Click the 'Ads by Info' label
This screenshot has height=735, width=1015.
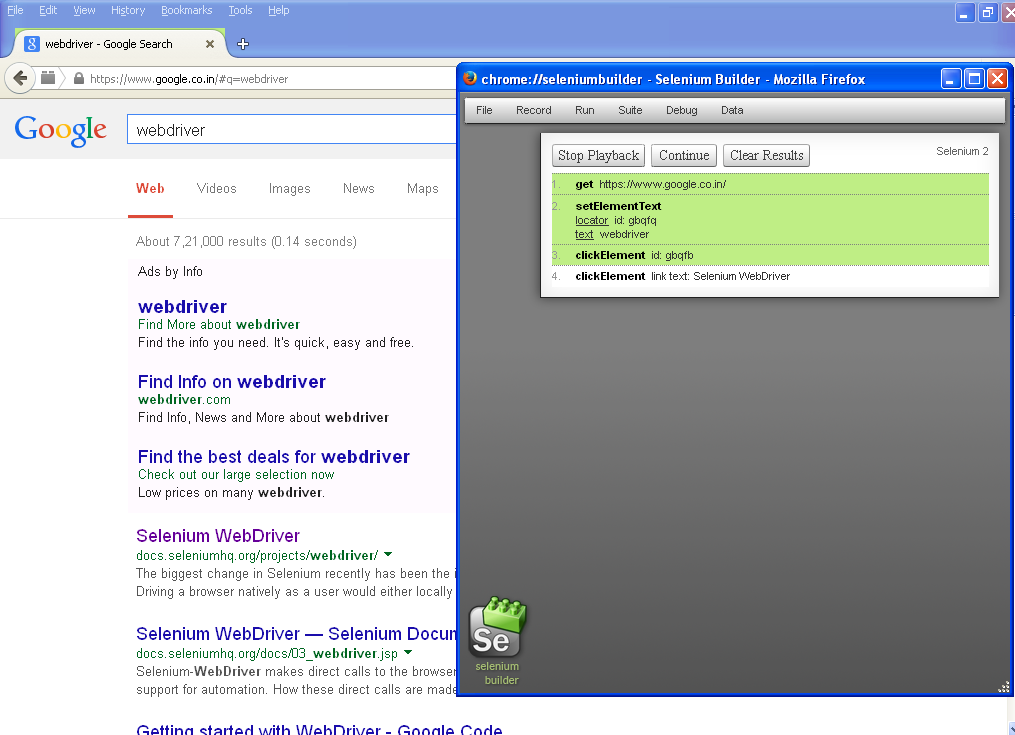[170, 271]
